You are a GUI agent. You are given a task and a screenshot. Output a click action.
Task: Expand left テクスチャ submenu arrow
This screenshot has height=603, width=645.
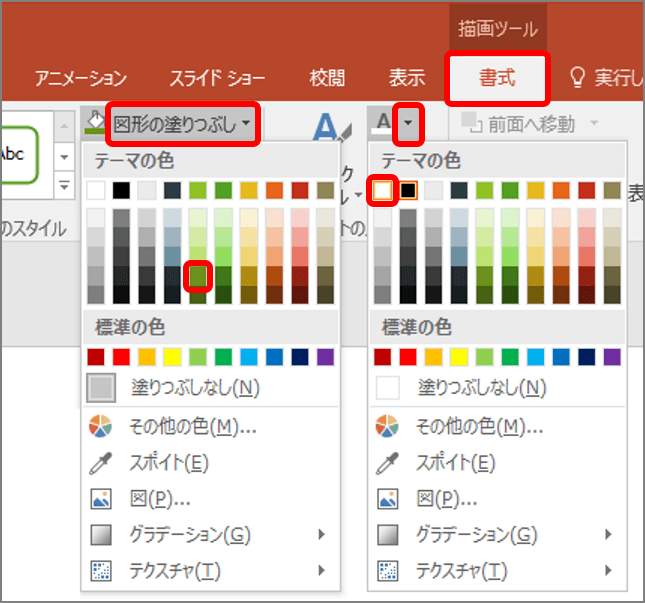coord(322,570)
